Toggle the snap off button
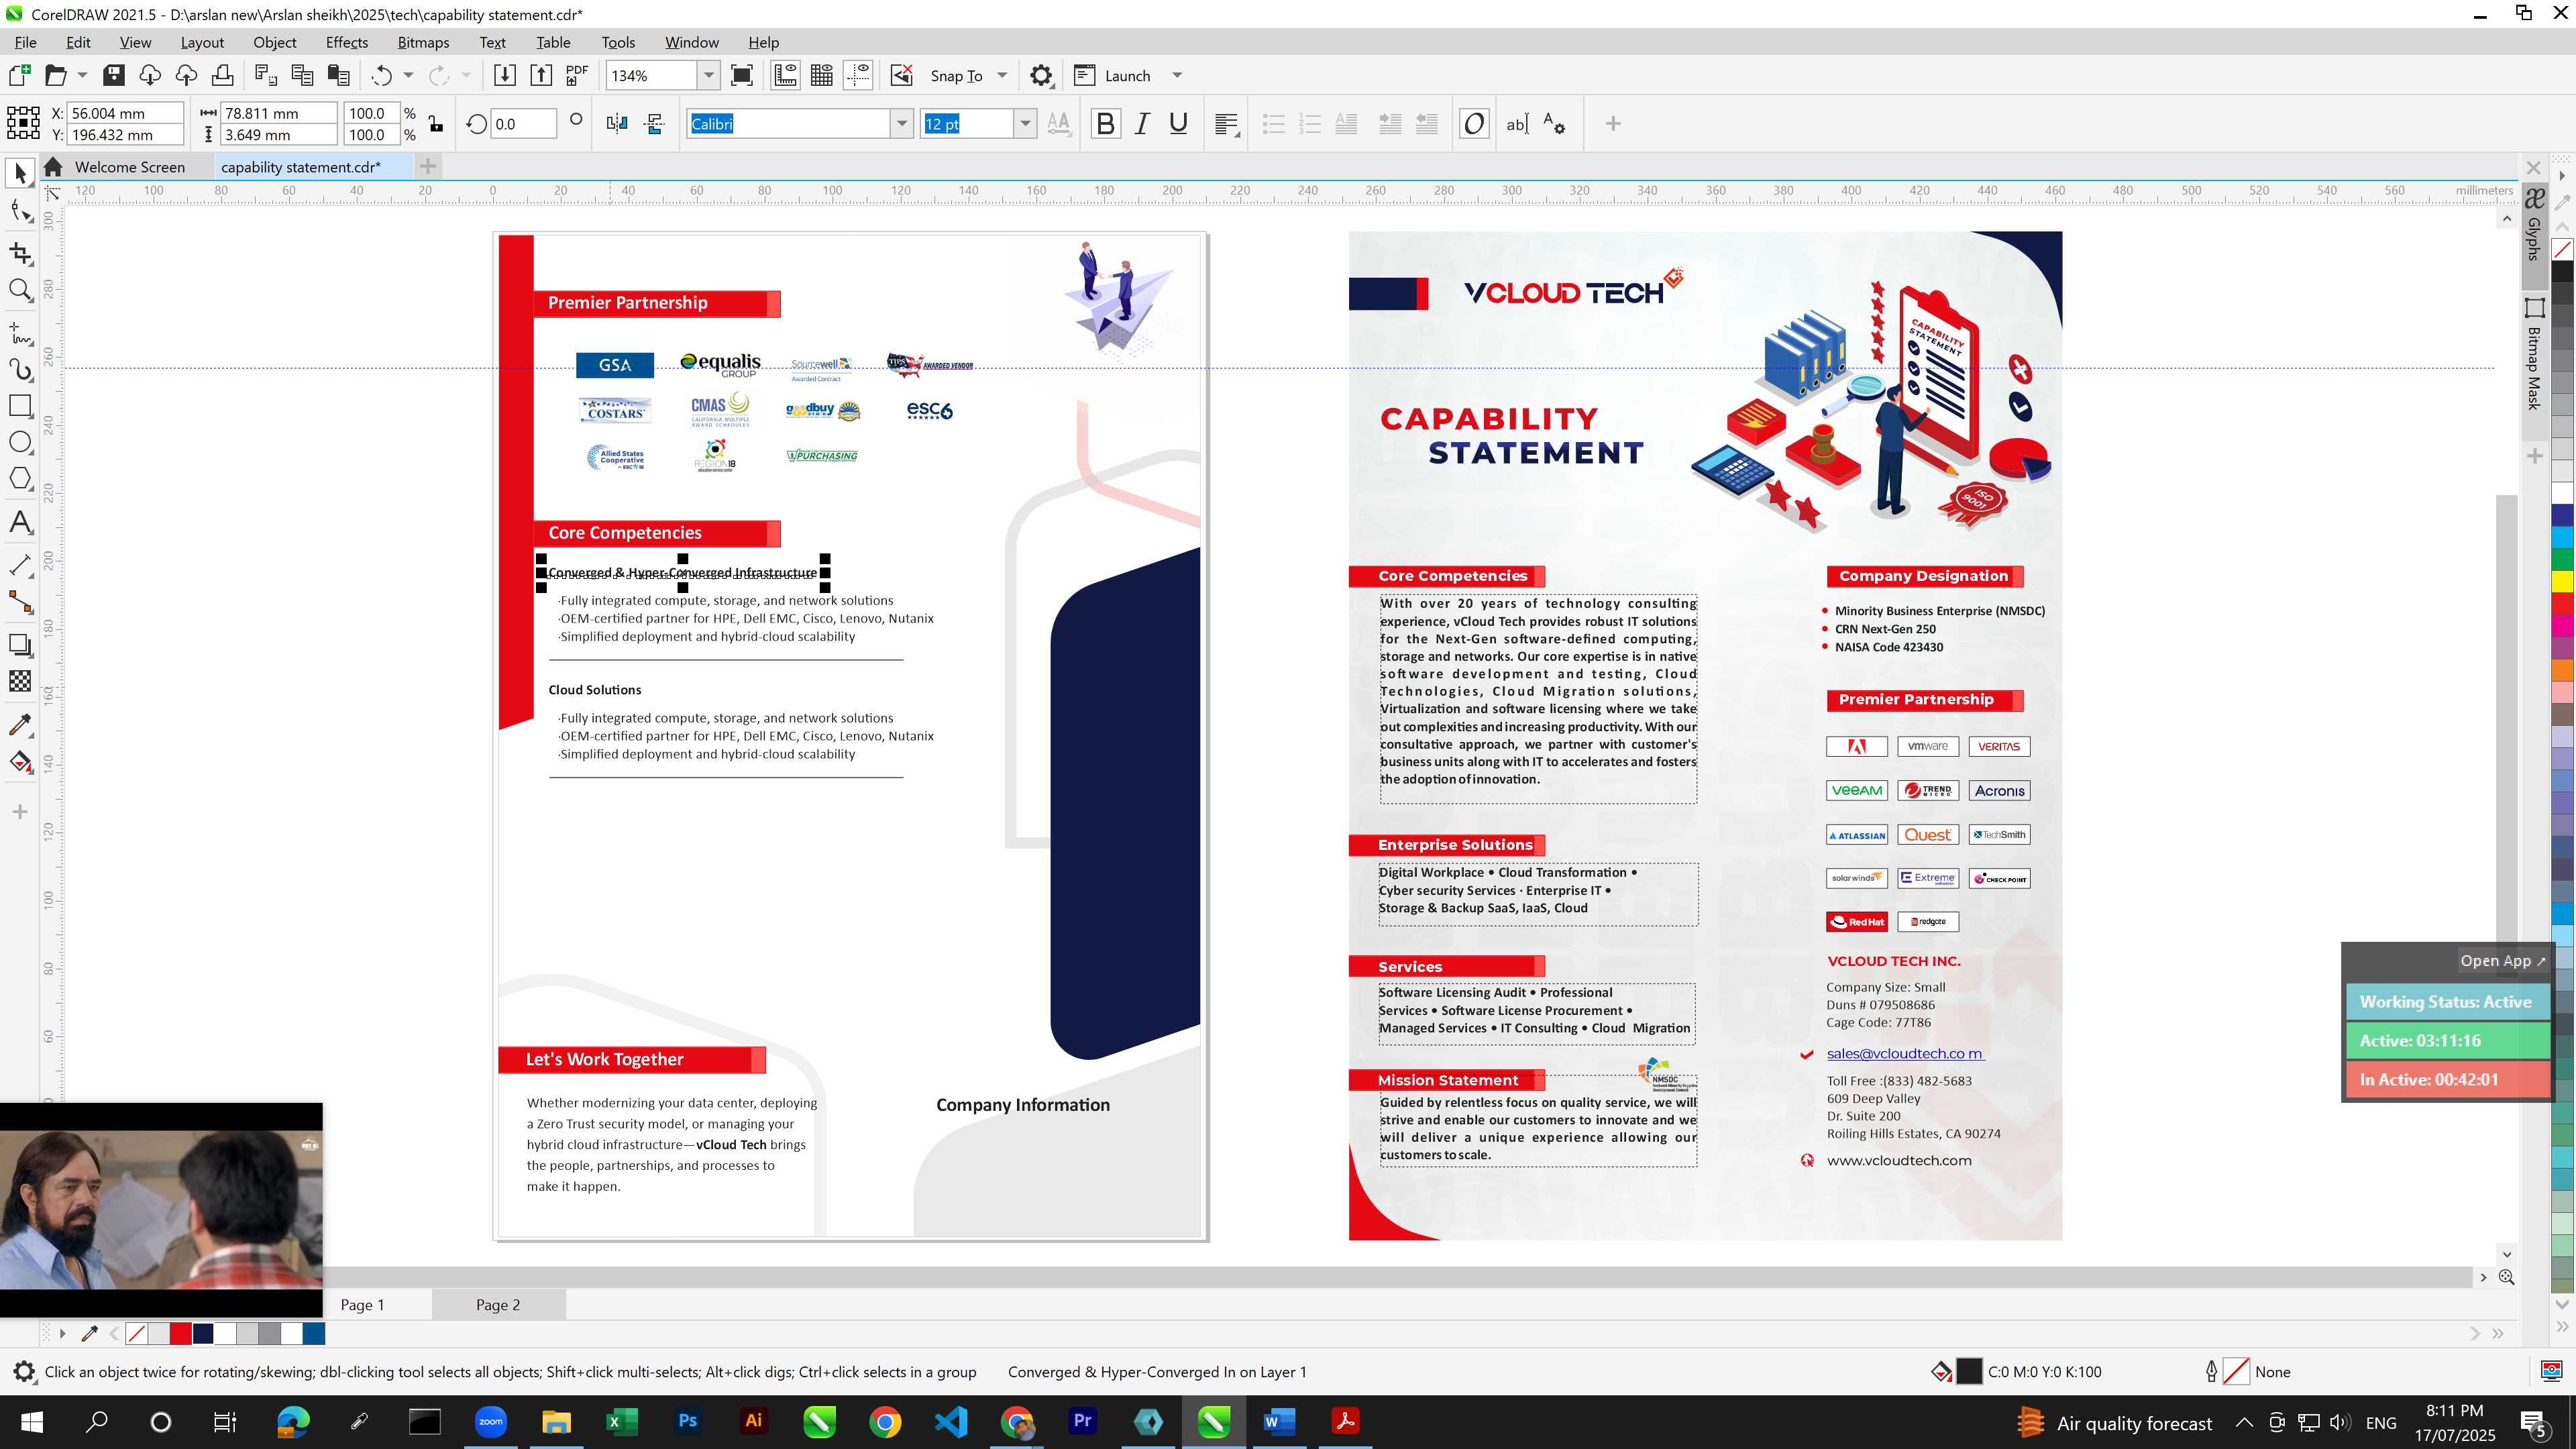This screenshot has height=1449, width=2576. click(x=901, y=75)
